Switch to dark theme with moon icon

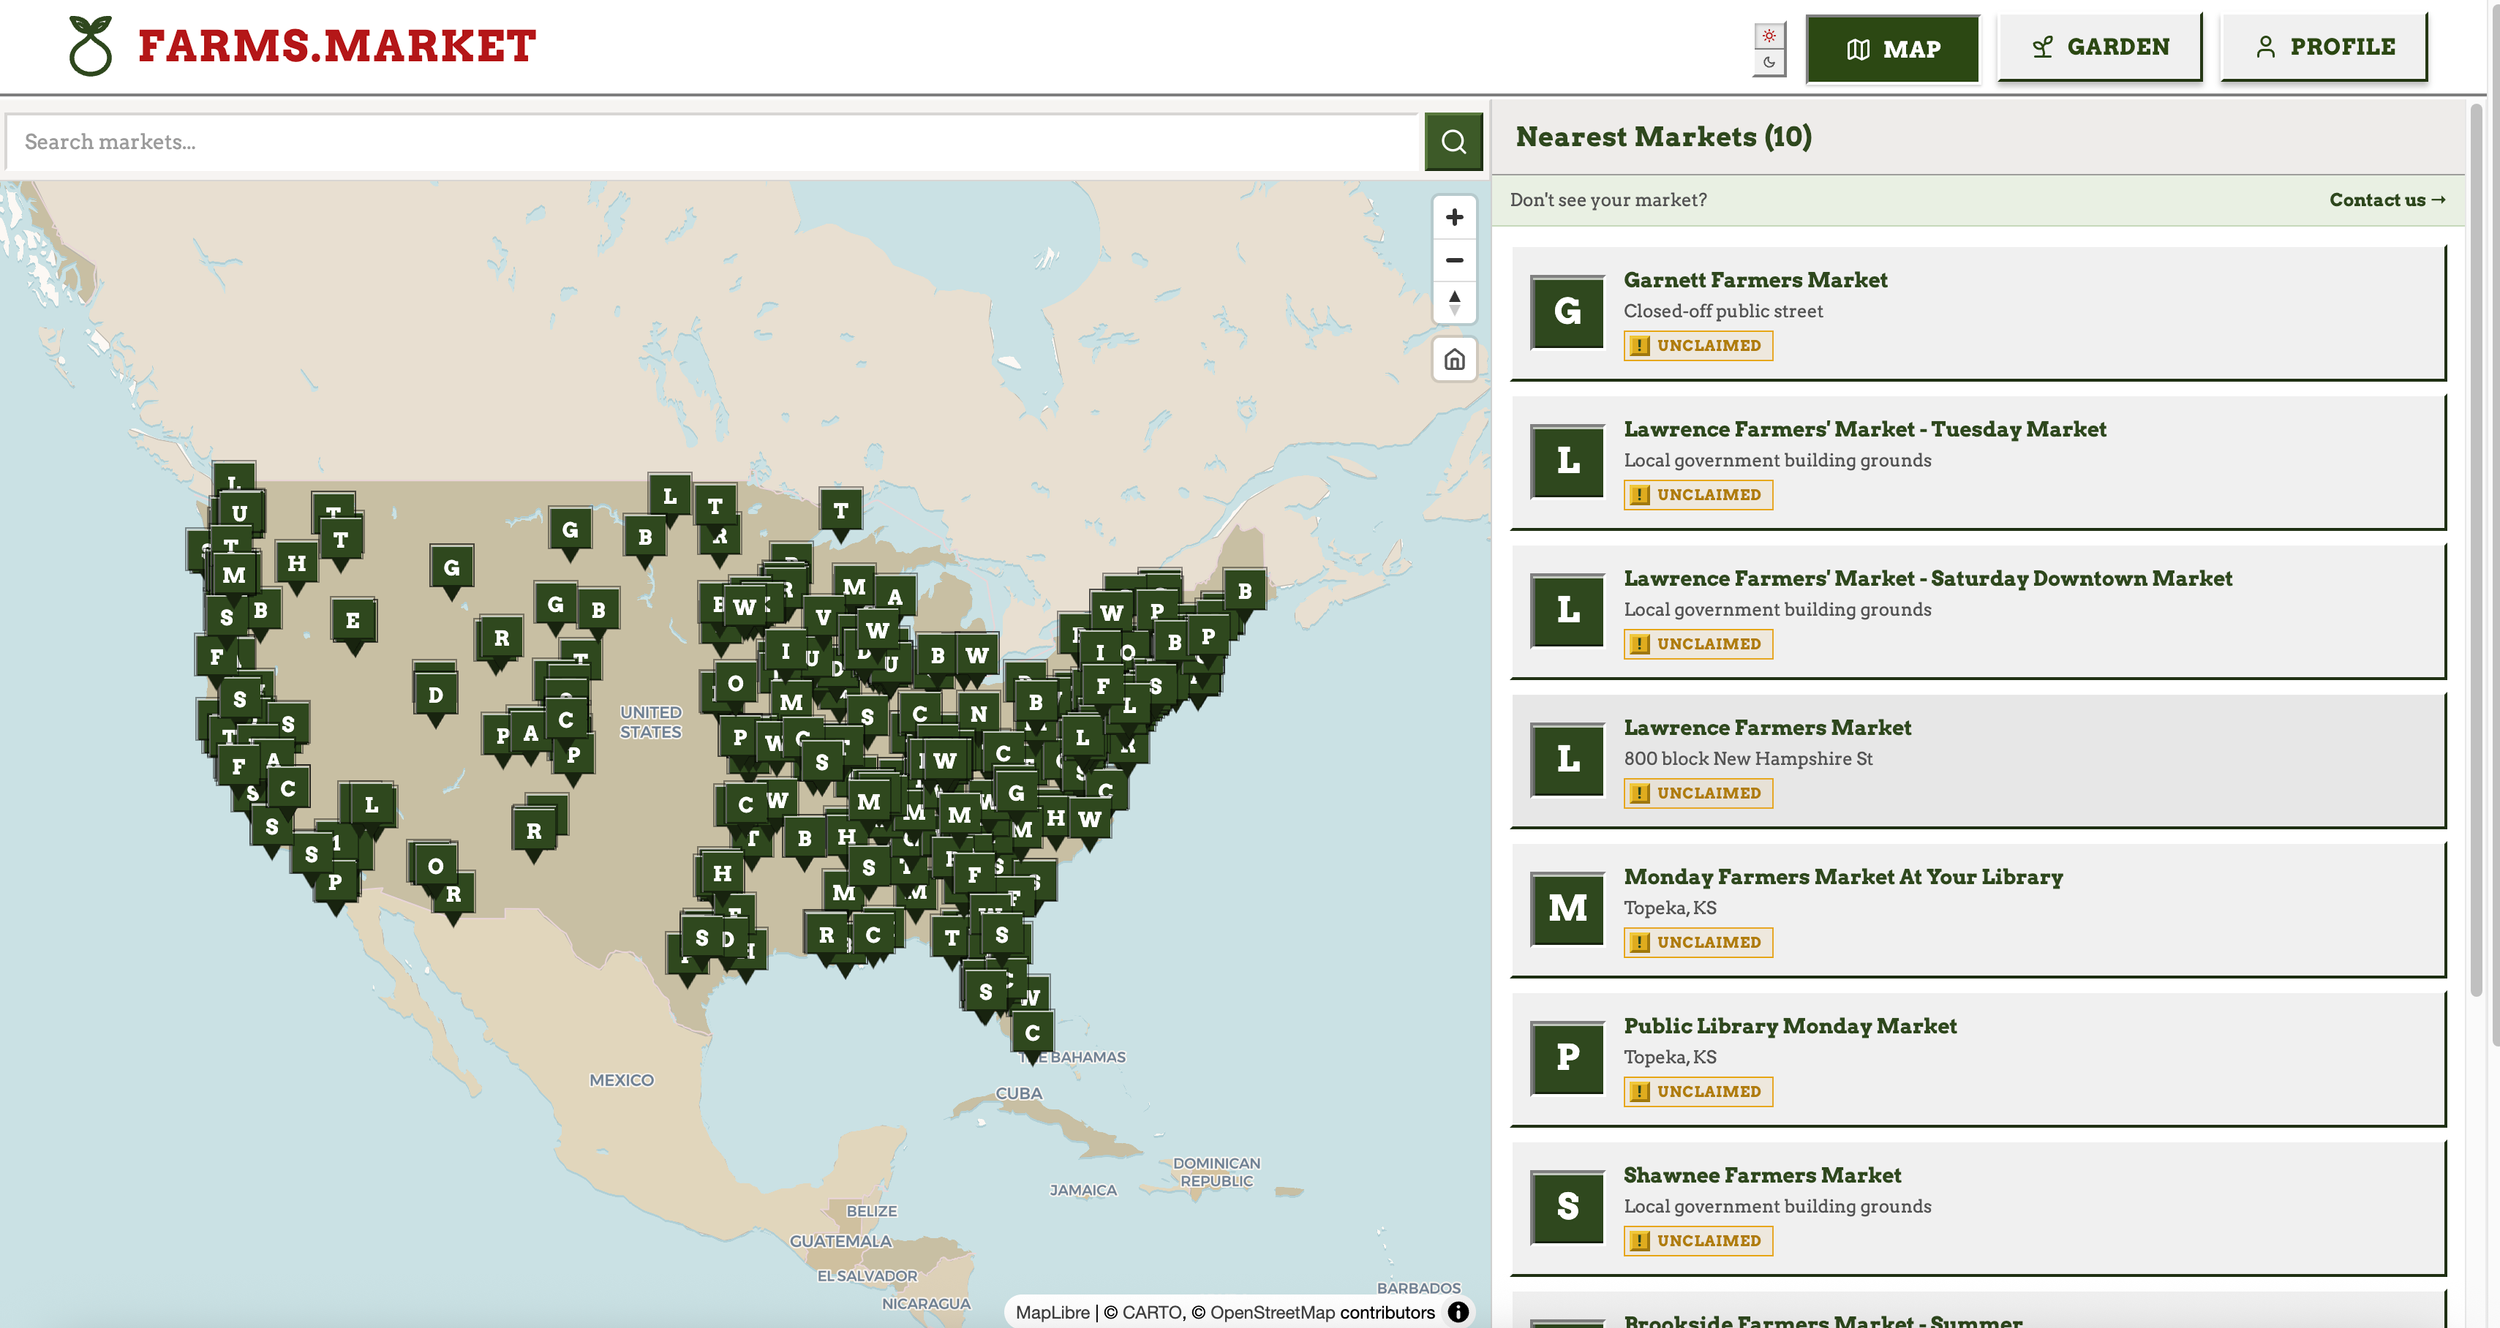coord(1769,62)
